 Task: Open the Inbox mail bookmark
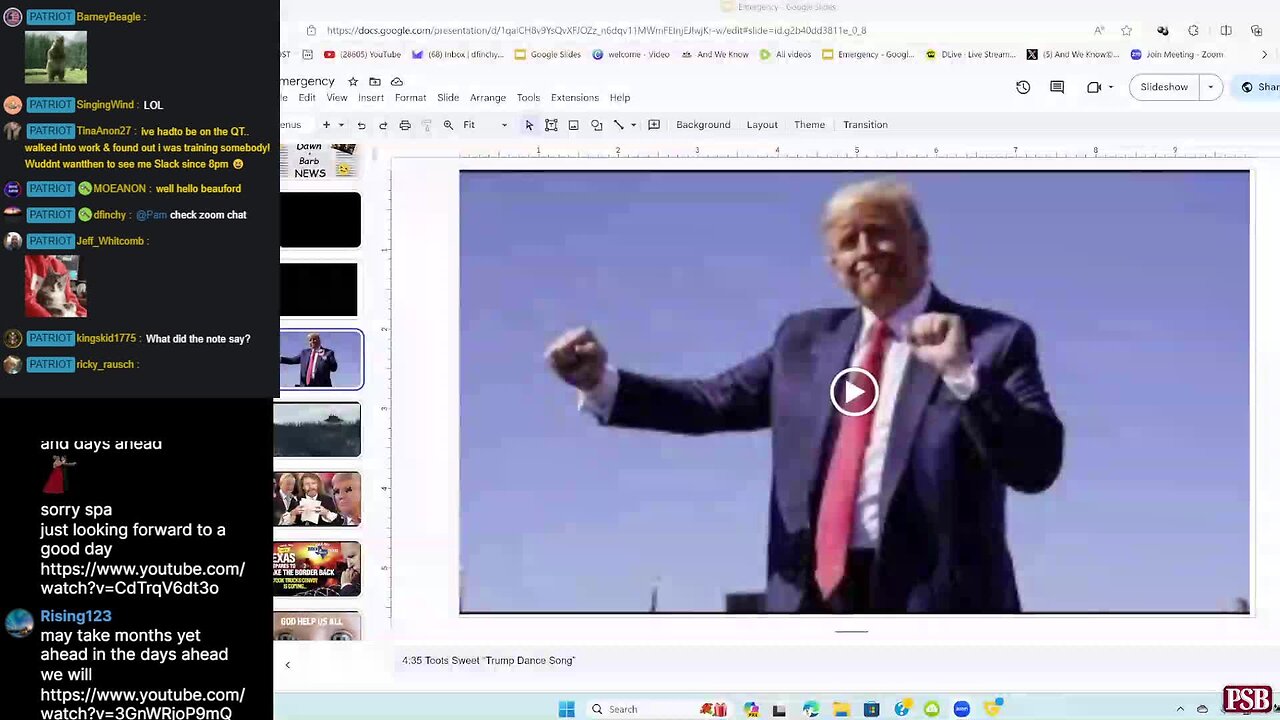click(458, 55)
